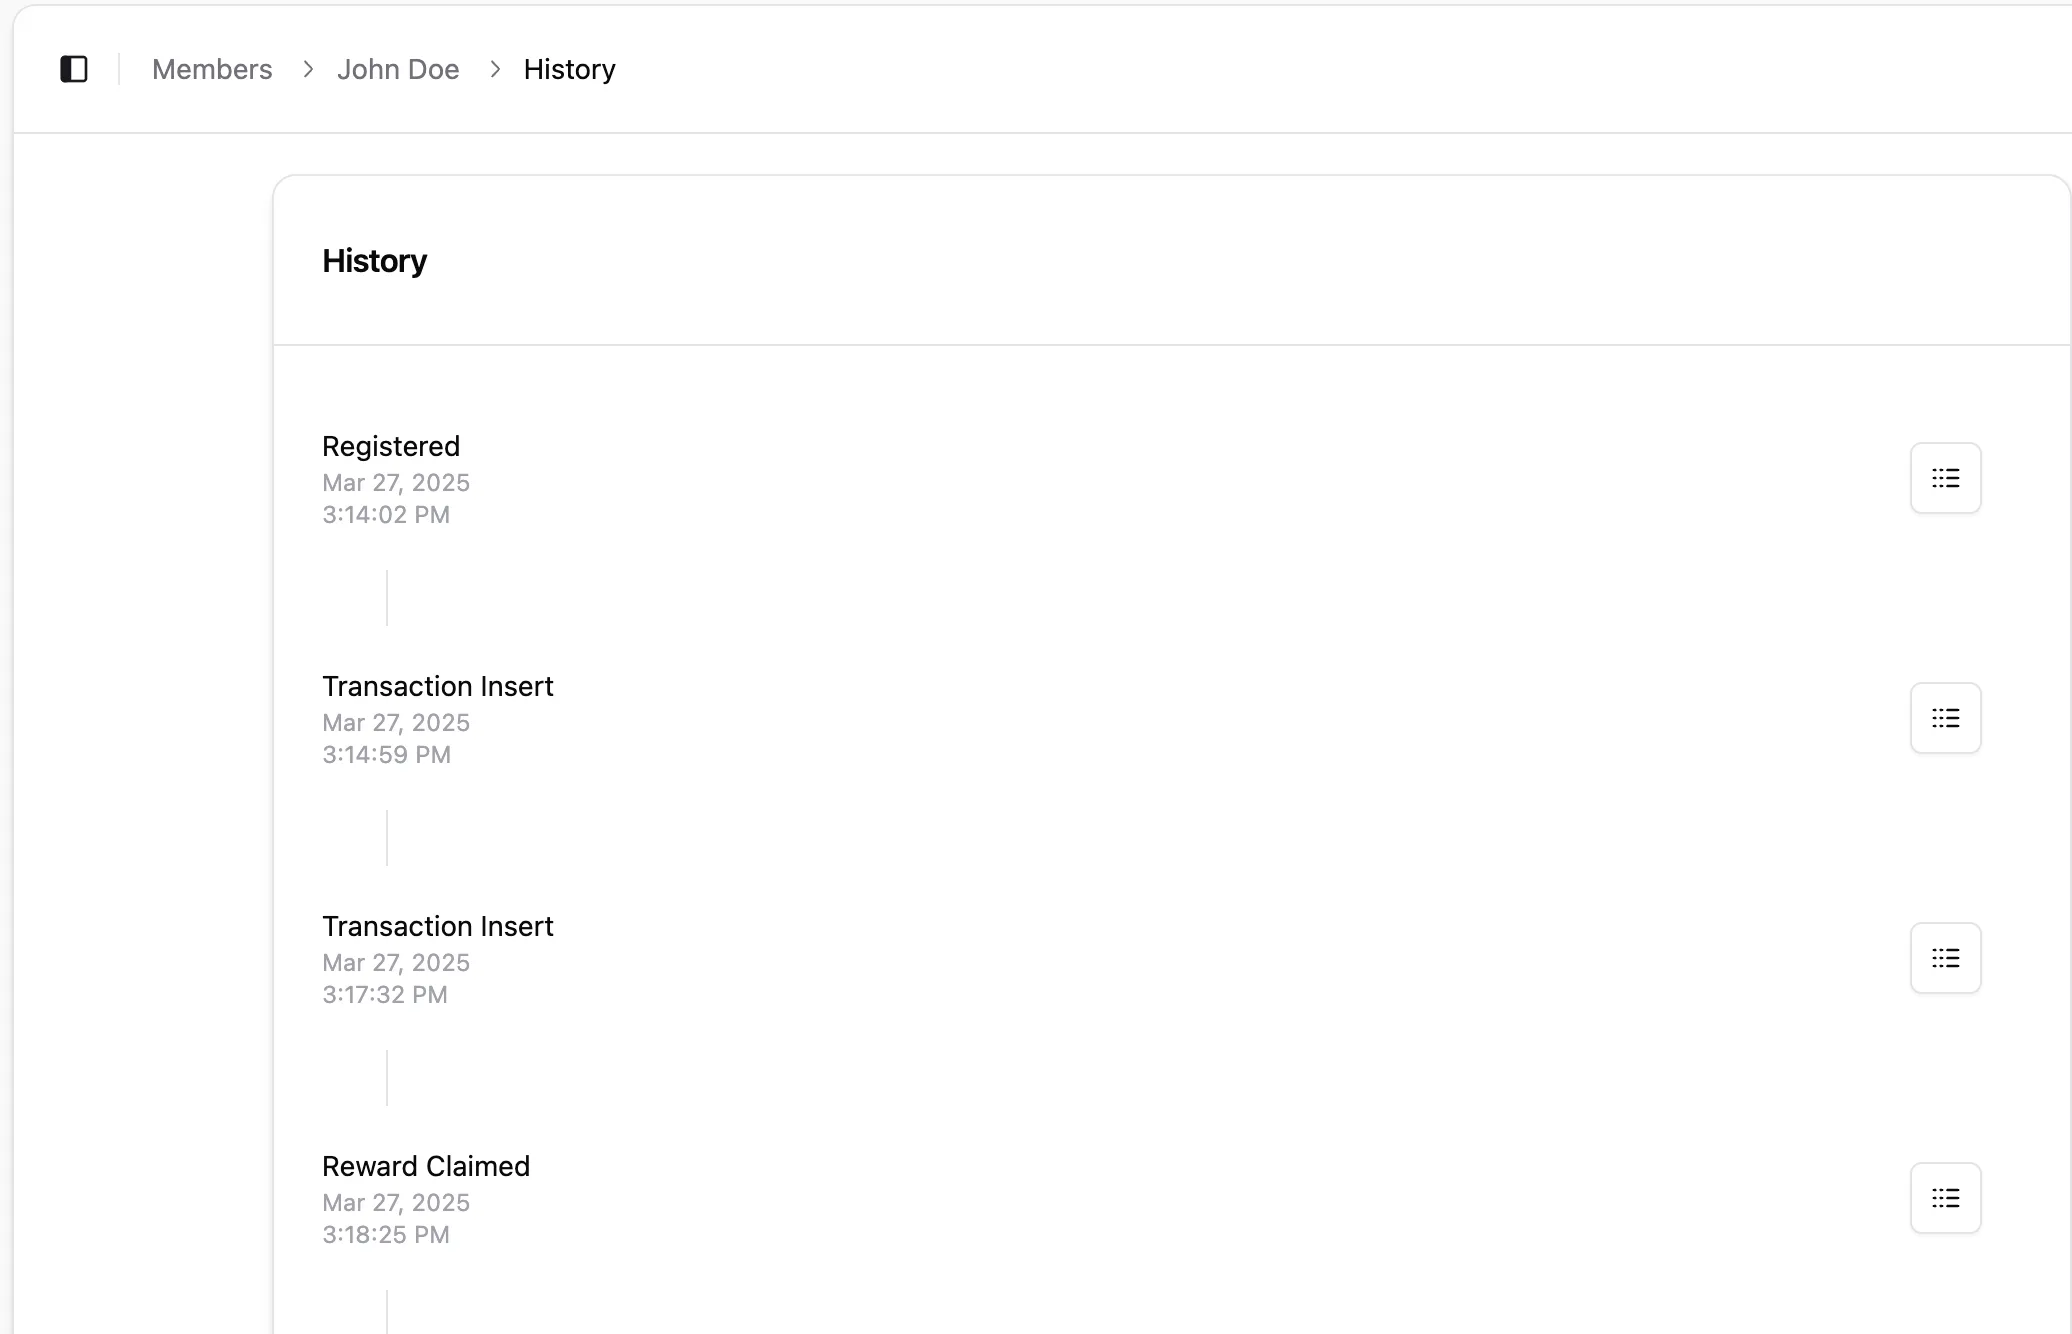Click the 3:14:02 PM timestamp

[386, 514]
